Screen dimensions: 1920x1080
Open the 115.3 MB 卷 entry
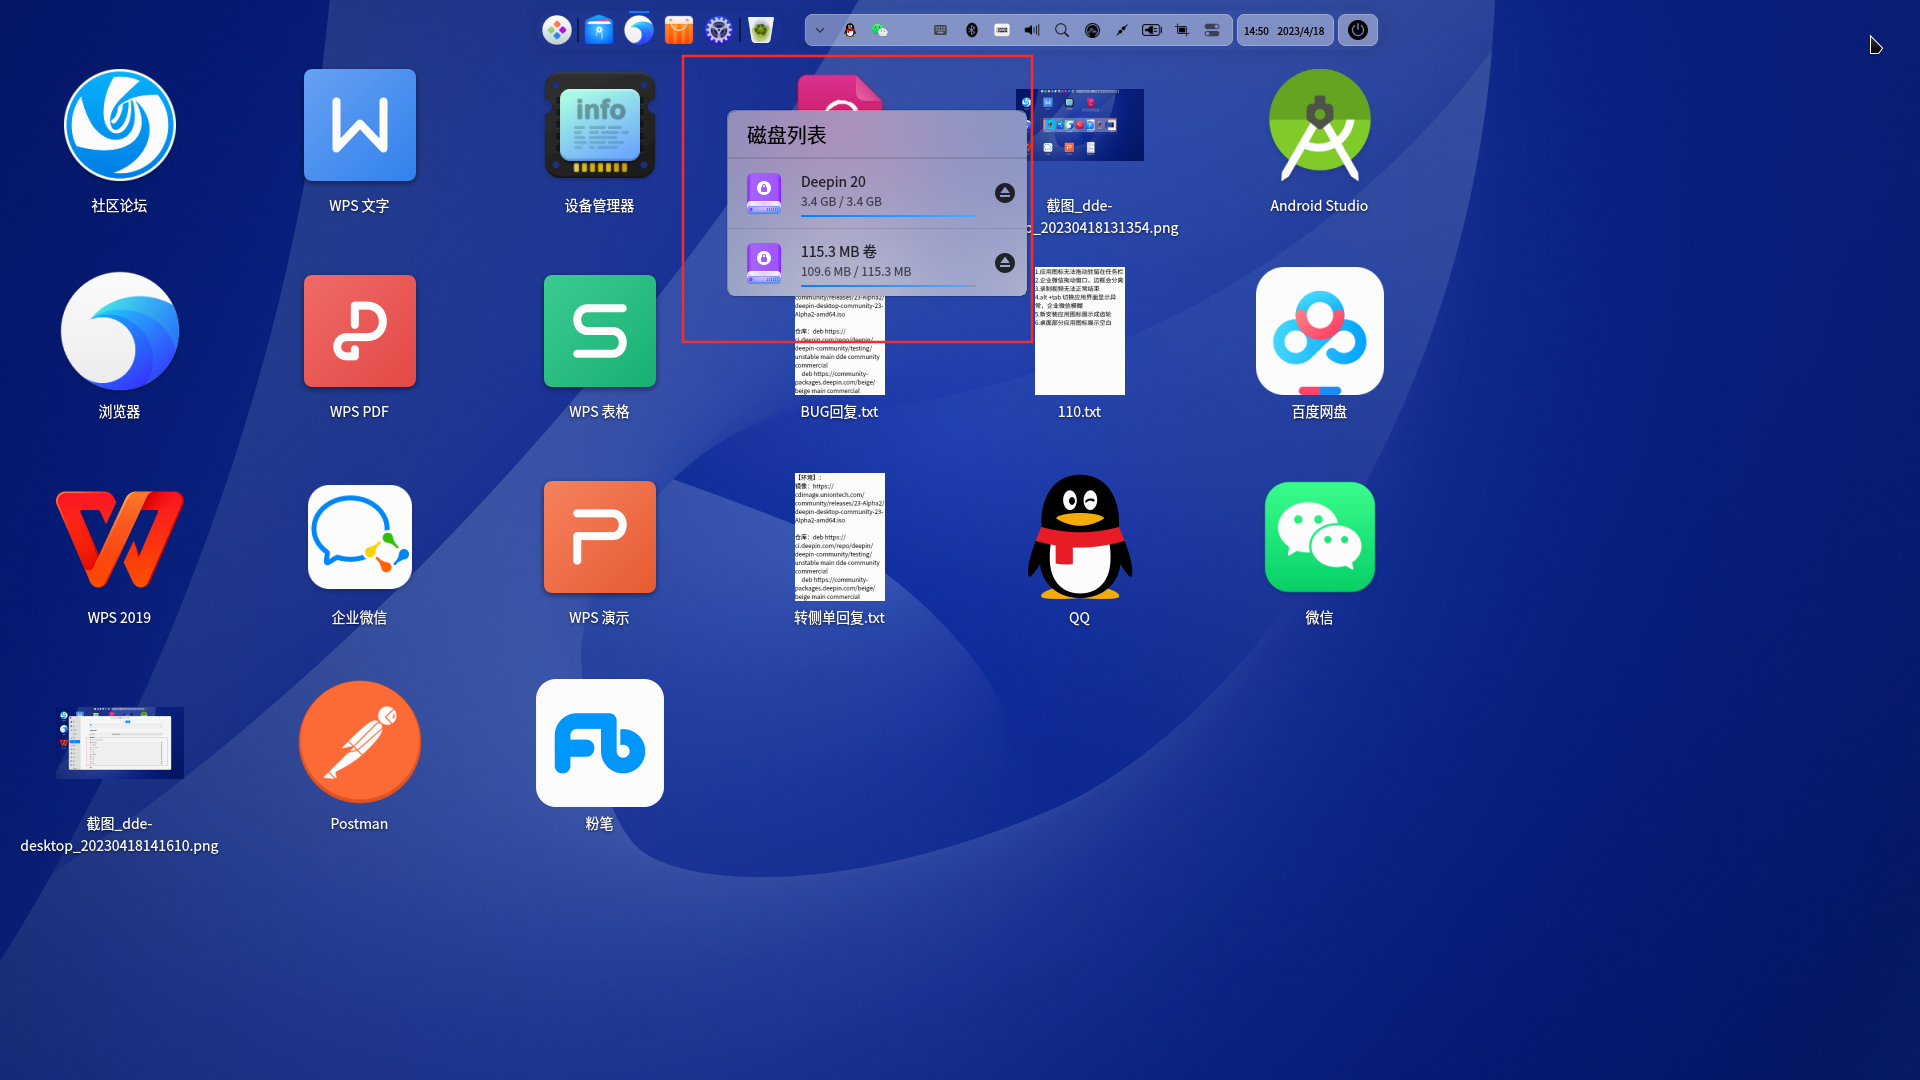[x=877, y=262]
